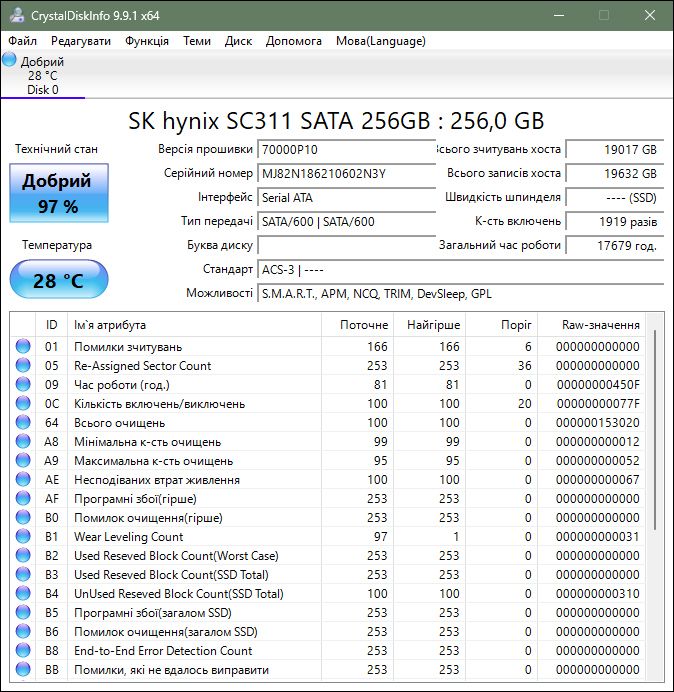This screenshot has height=692, width=674.
Task: Click the 28 °C temperature button
Action: click(x=59, y=279)
